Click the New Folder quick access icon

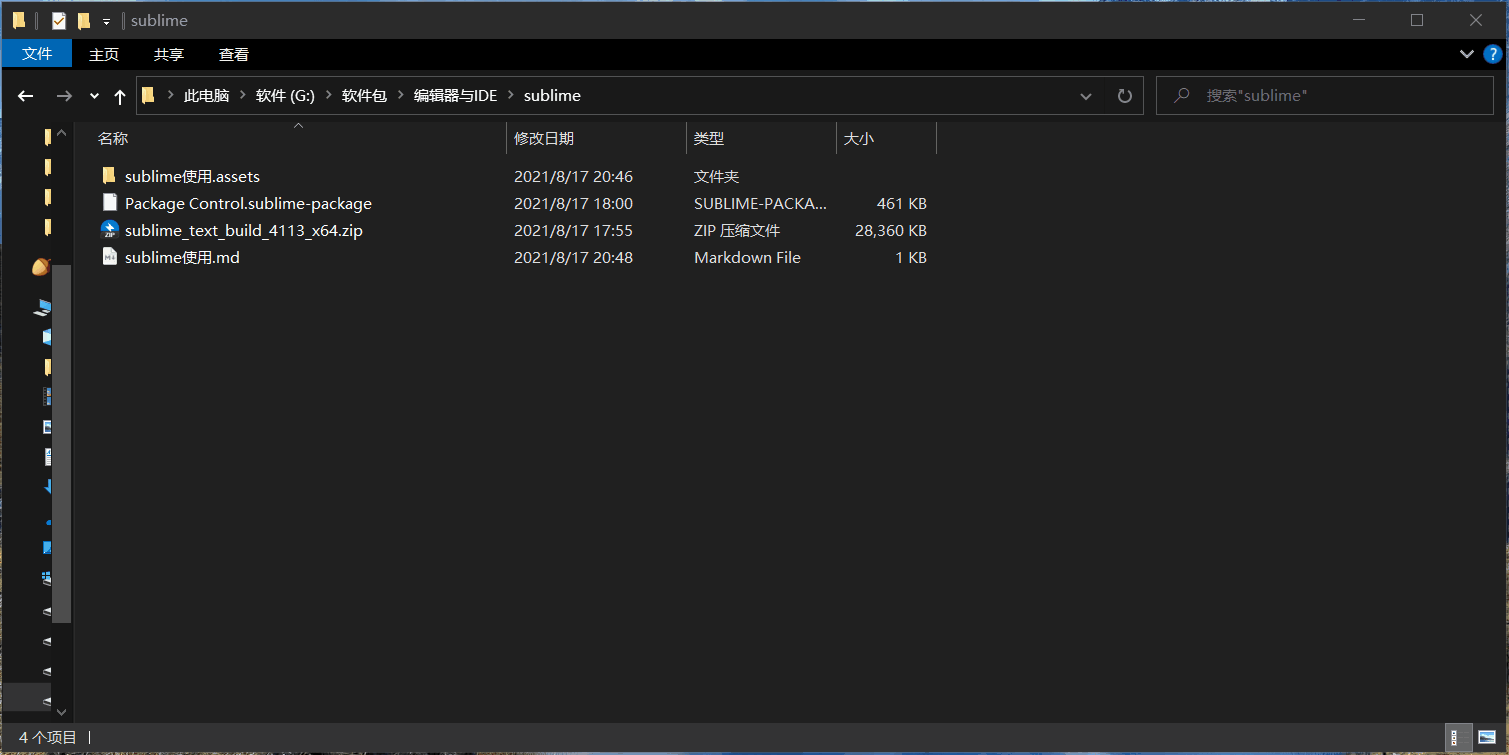click(x=84, y=20)
